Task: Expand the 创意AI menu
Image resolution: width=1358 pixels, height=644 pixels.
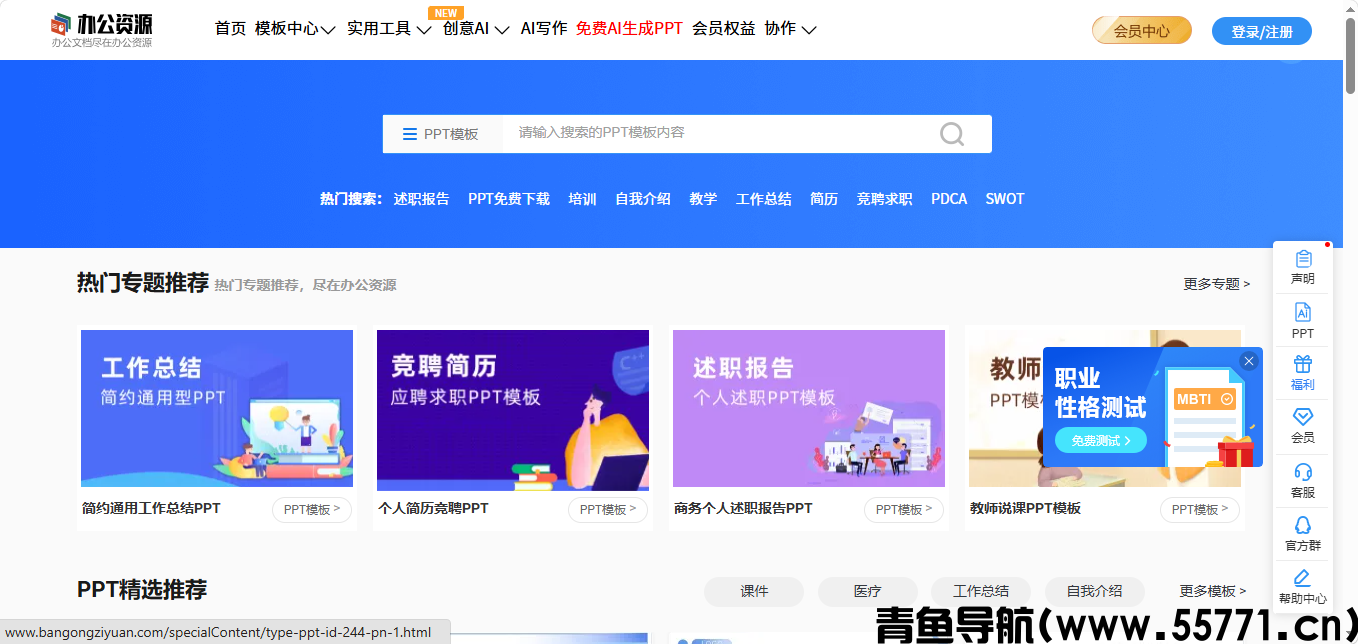Action: 476,29
